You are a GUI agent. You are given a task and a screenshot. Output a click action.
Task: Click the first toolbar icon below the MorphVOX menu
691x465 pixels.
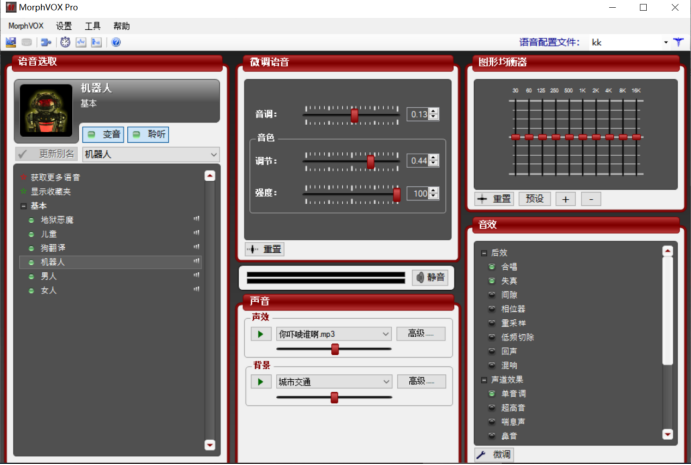click(11, 42)
